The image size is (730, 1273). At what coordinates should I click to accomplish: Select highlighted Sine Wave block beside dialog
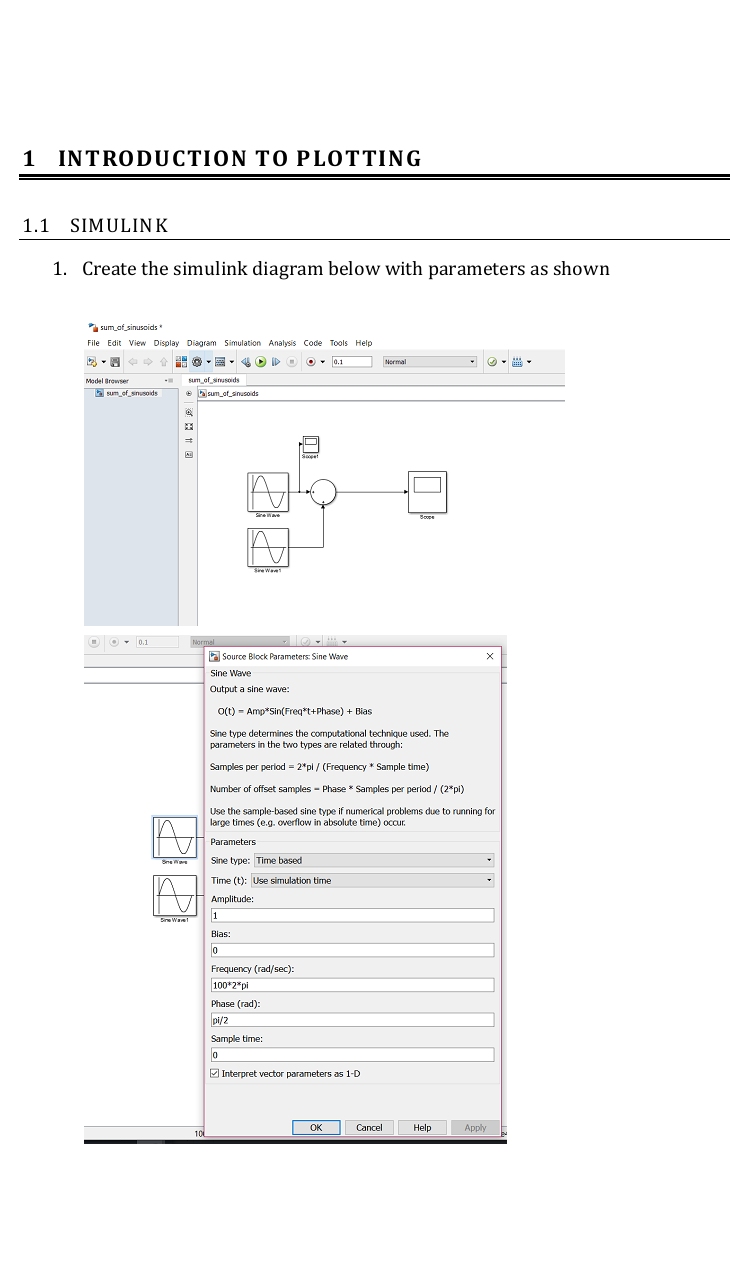[x=175, y=837]
